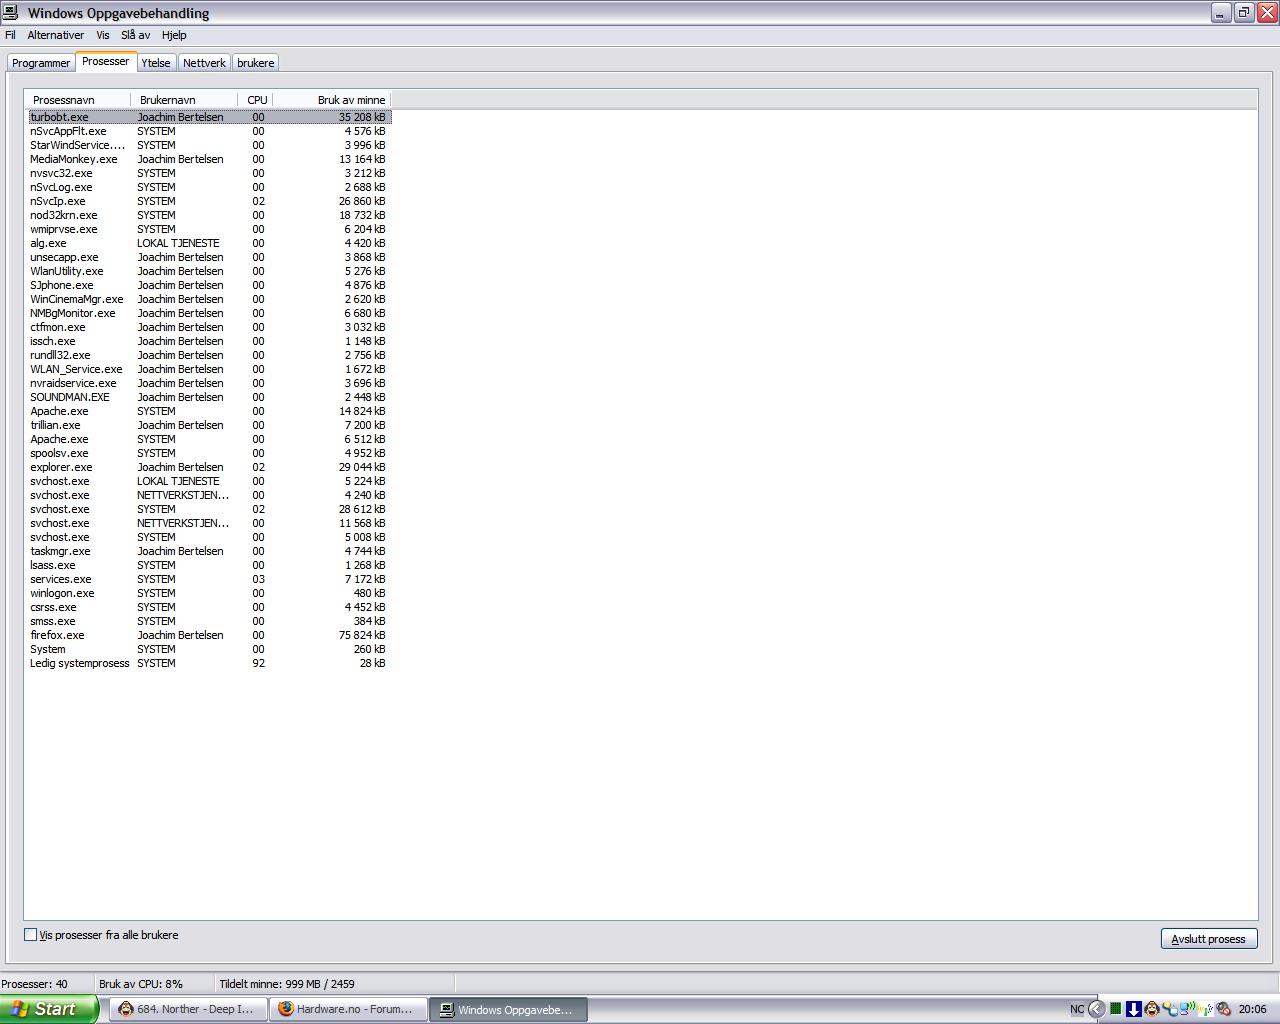Image resolution: width=1280 pixels, height=1024 pixels.
Task: Select the turbobt.exe process row
Action: 209,117
